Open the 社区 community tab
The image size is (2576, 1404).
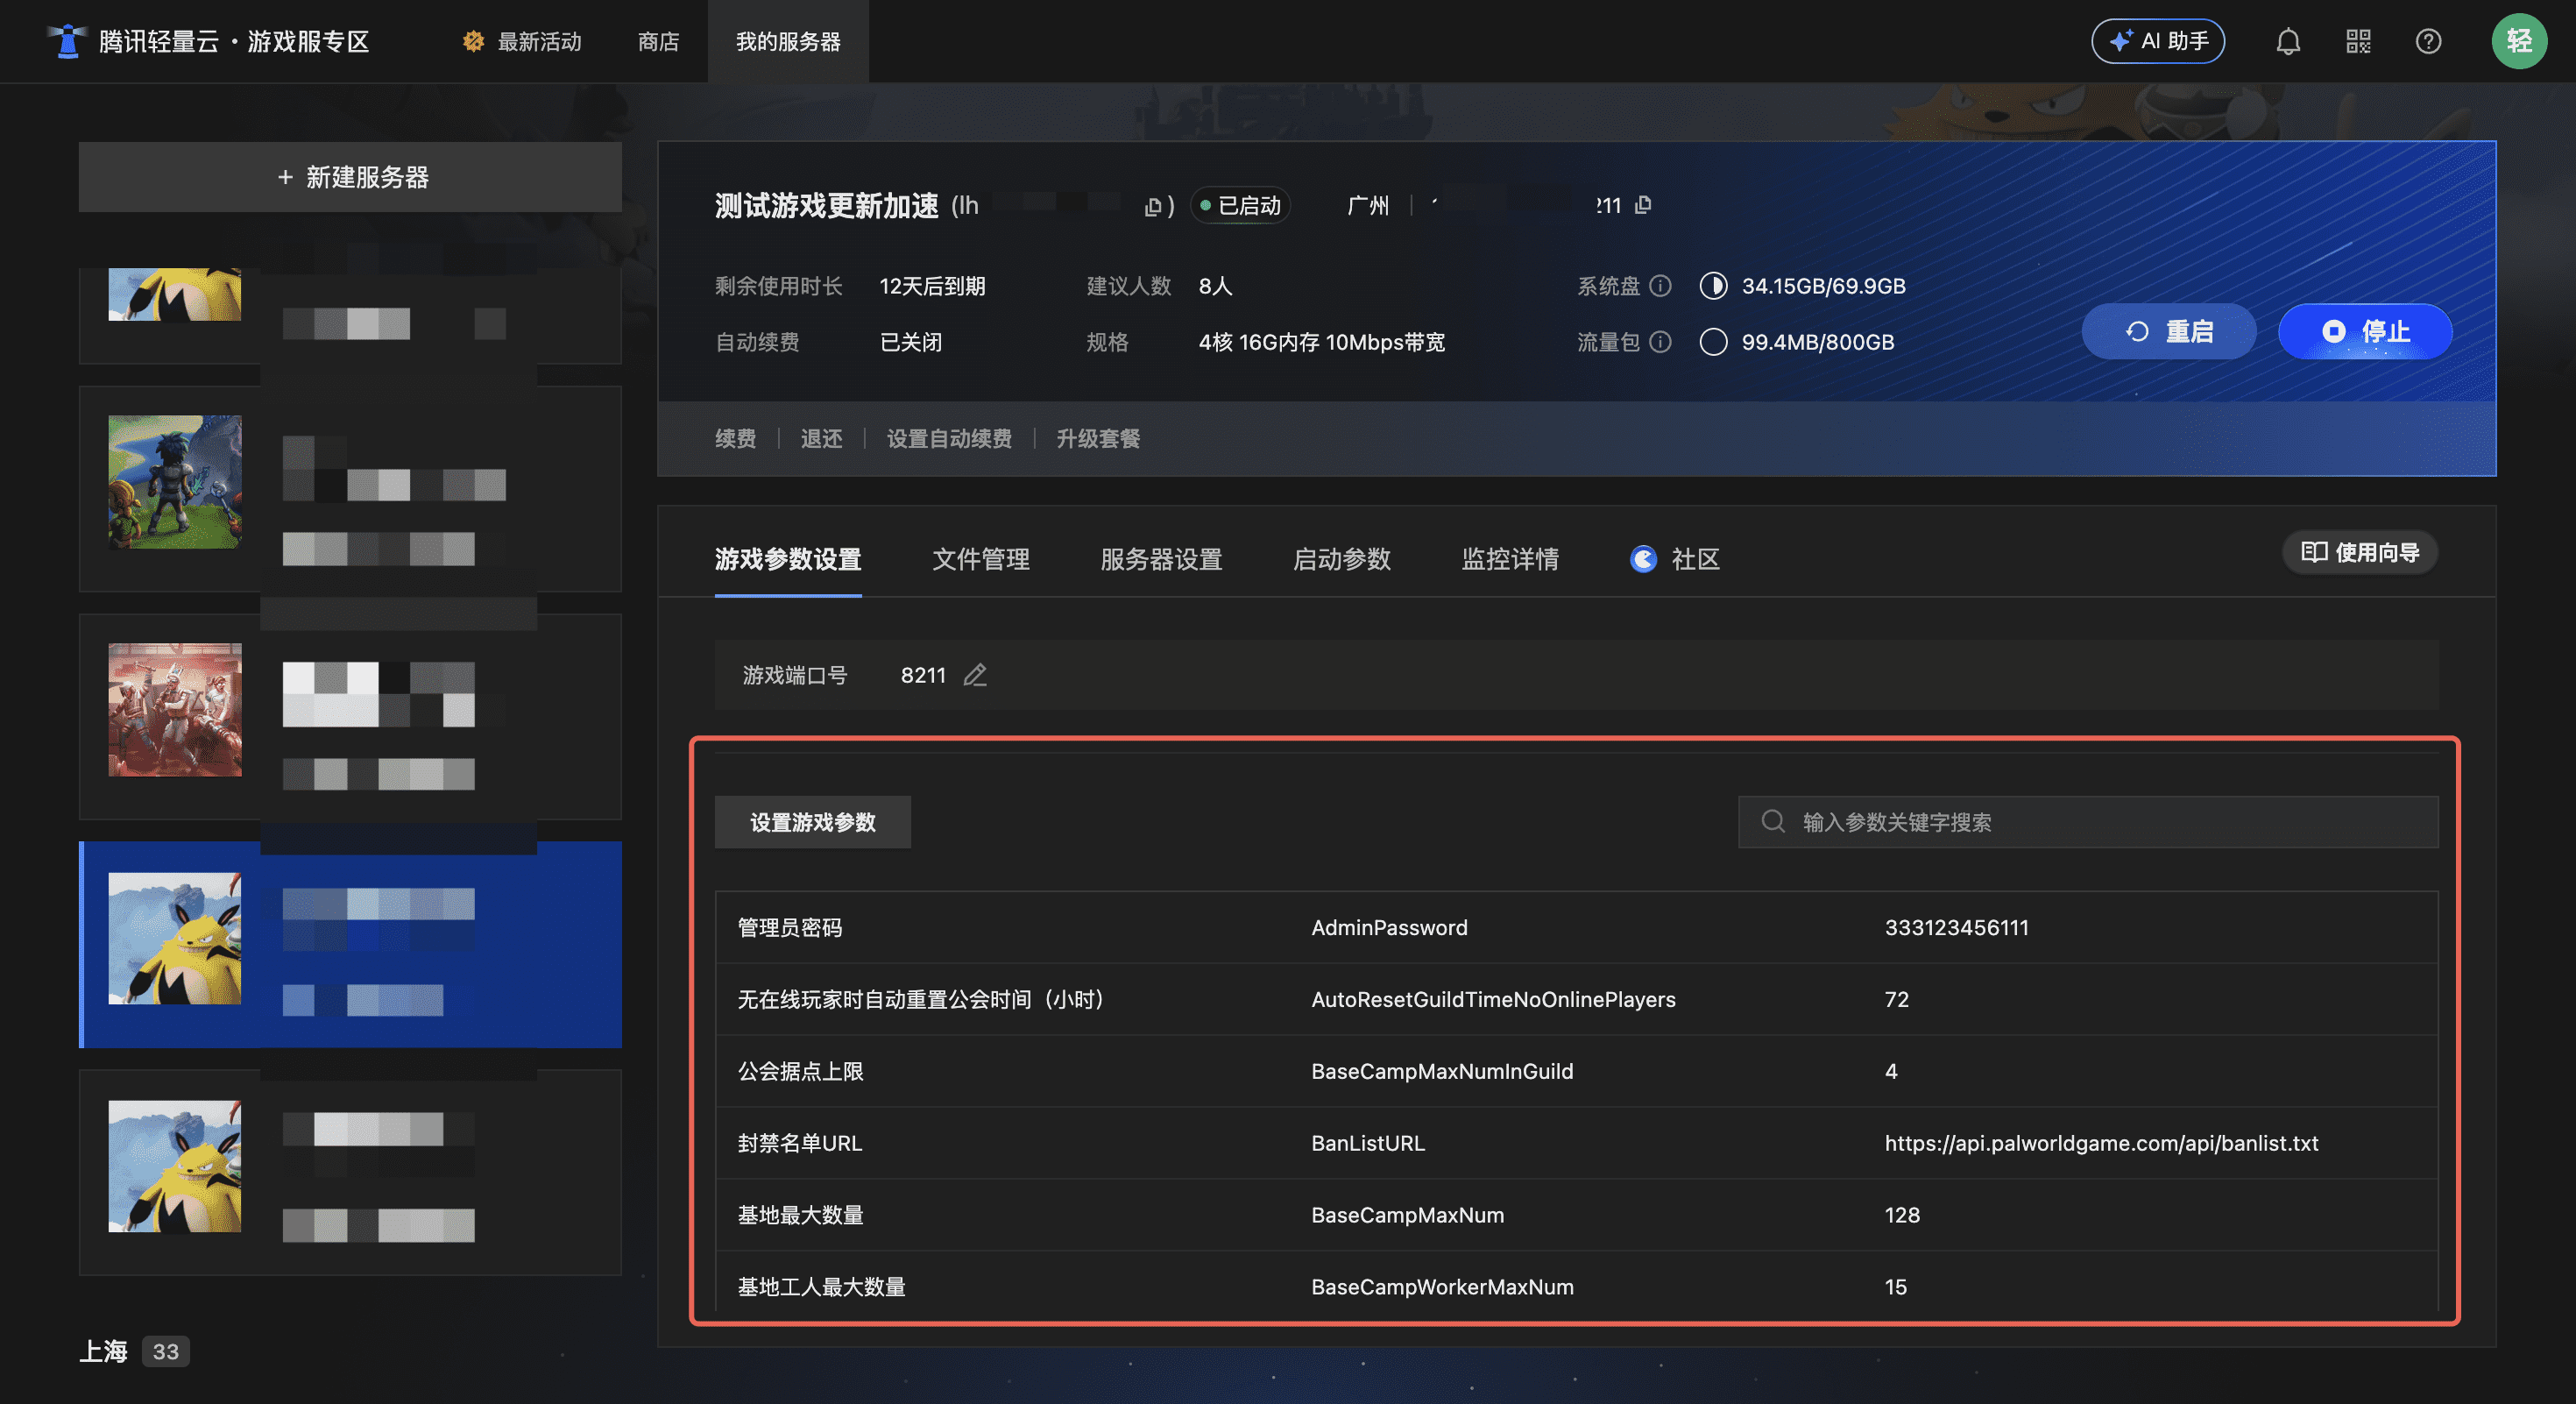1676,559
